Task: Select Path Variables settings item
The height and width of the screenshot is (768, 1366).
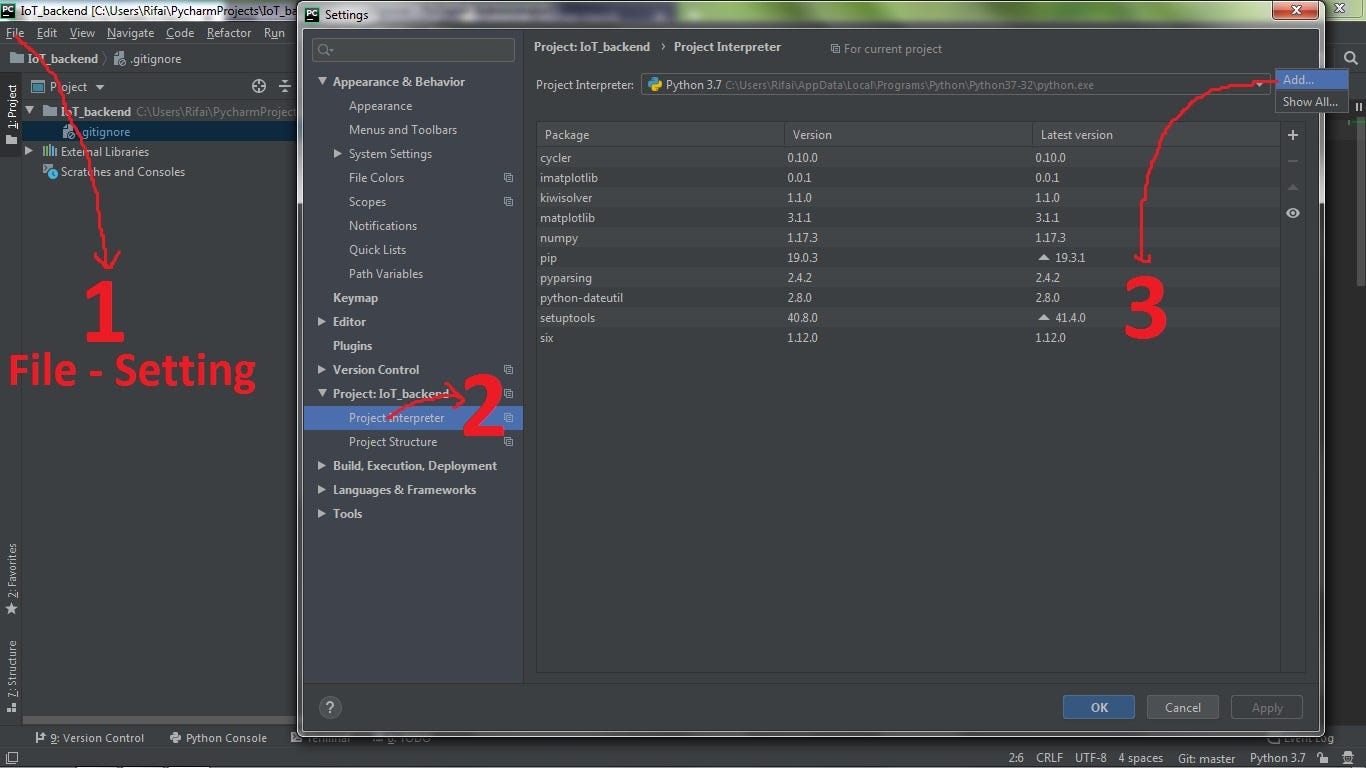Action: point(386,274)
